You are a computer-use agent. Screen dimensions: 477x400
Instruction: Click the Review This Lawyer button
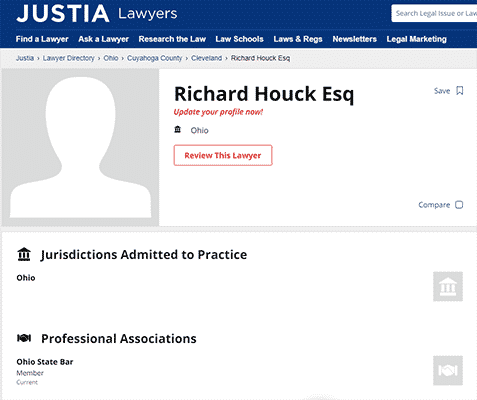(223, 155)
